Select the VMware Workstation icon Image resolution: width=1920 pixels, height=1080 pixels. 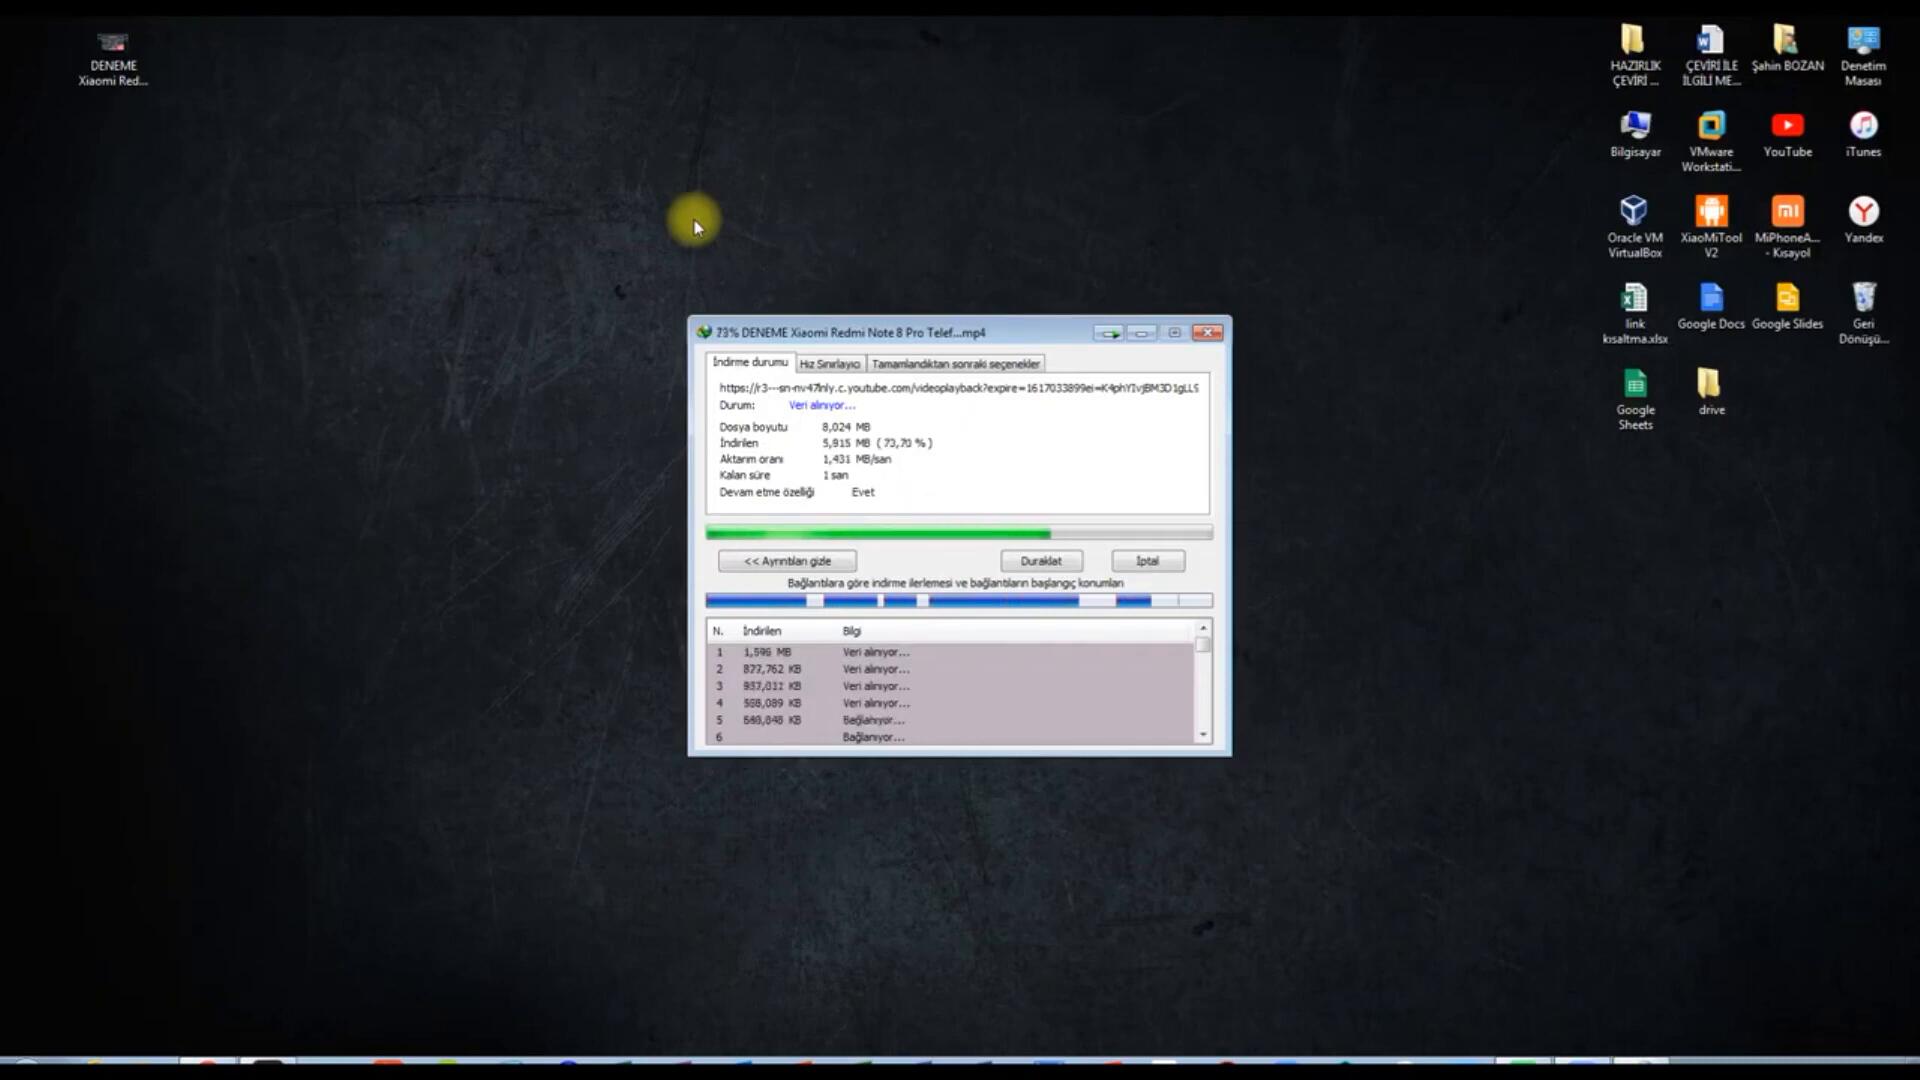click(1711, 127)
